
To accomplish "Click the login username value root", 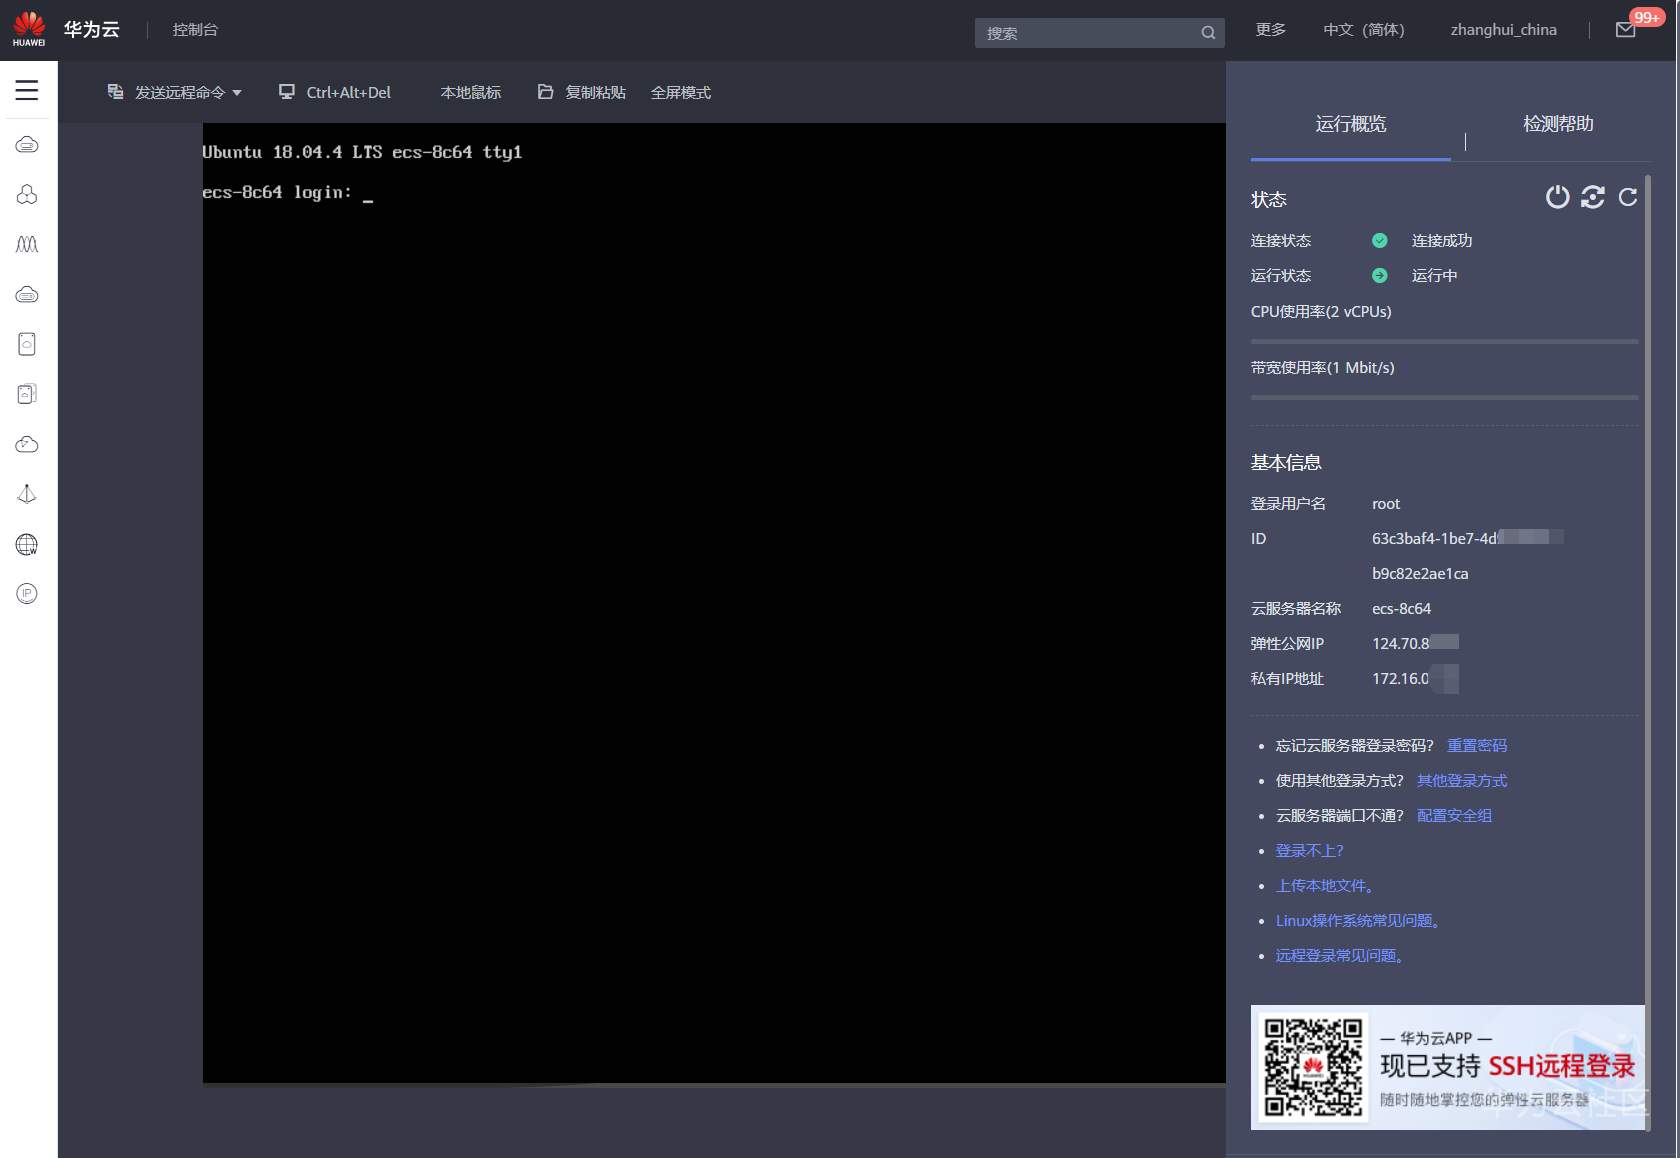I will 1386,503.
